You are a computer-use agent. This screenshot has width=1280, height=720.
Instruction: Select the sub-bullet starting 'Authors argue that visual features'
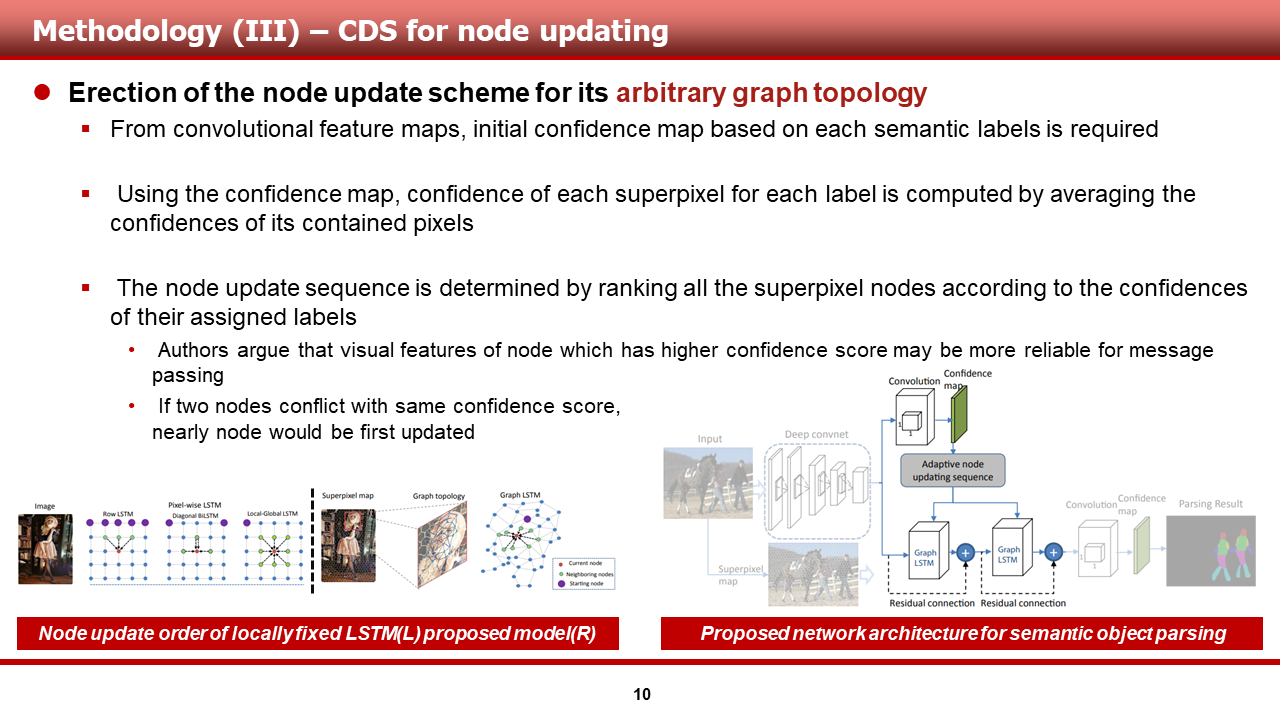683,363
